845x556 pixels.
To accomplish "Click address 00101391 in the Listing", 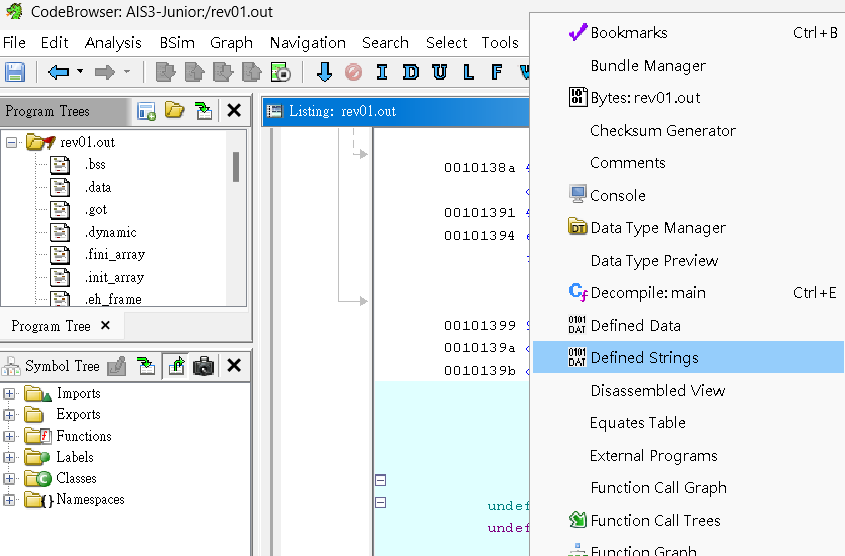I will [480, 213].
